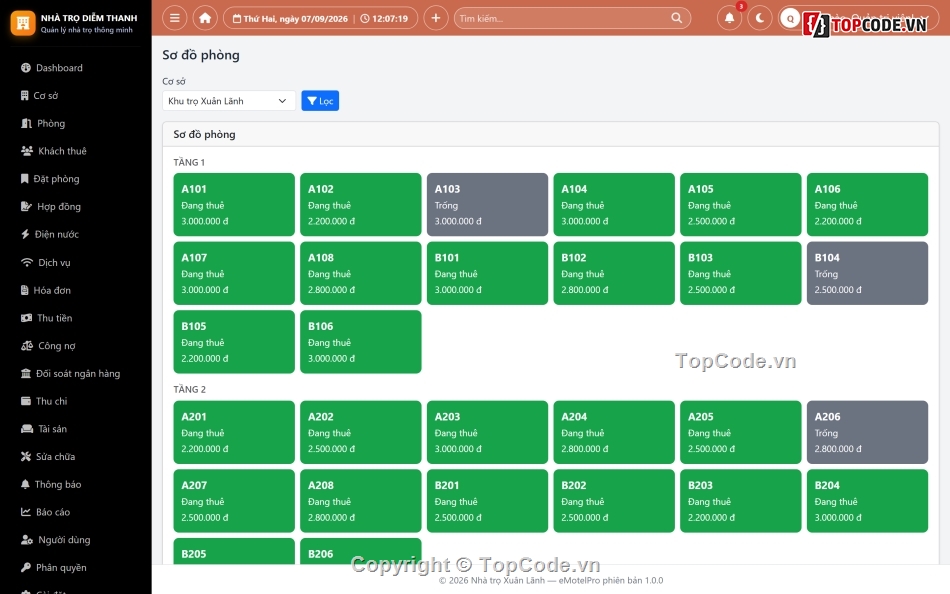The image size is (950, 594).
Task: Click the Phòng door icon in sidebar
Action: [x=26, y=124]
